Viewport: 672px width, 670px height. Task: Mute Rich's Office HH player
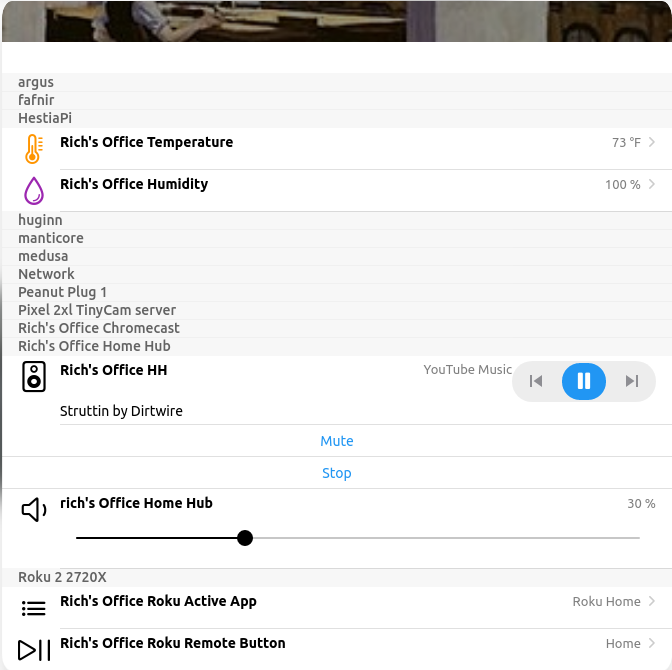pos(337,441)
